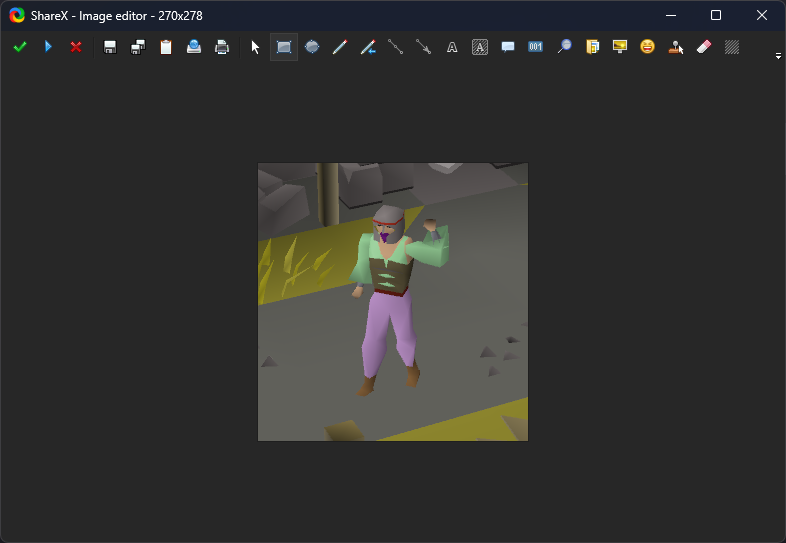Click the green checkmark to run after-capture tasks

click(x=20, y=47)
